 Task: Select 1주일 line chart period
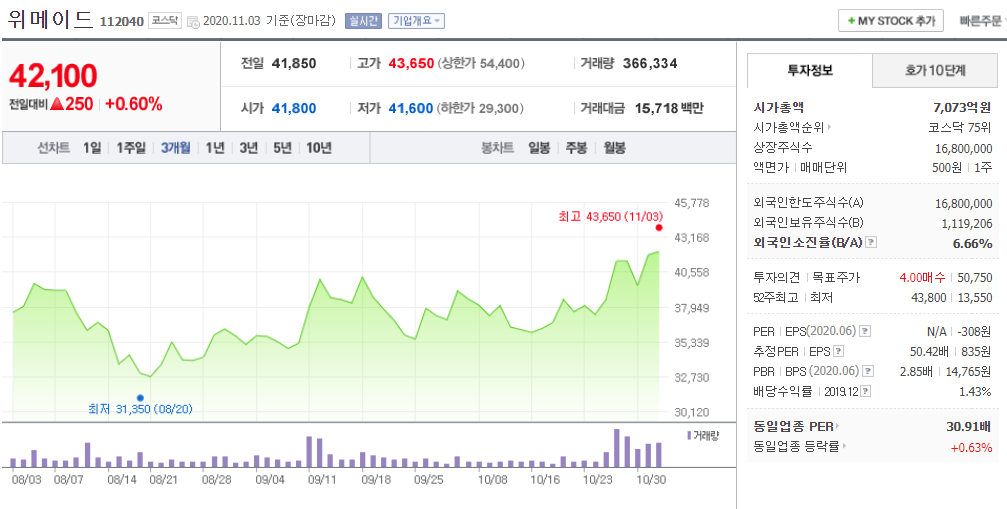[x=131, y=148]
